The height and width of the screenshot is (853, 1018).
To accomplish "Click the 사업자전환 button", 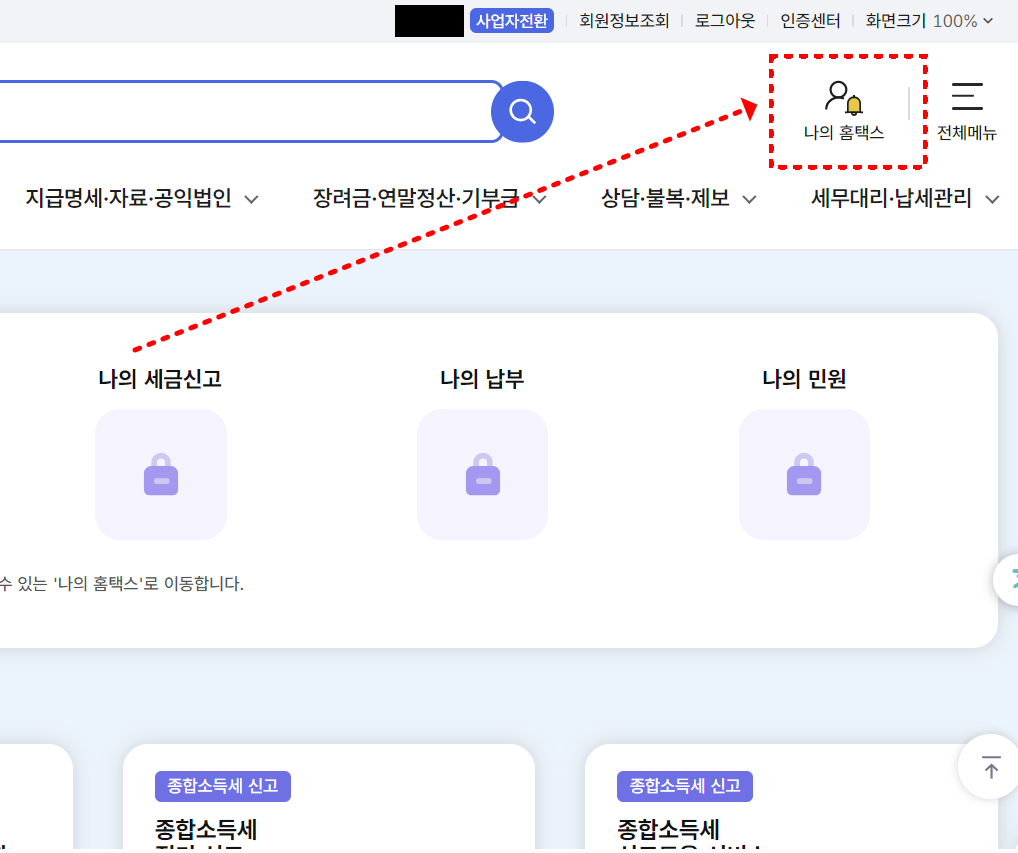I will point(511,20).
